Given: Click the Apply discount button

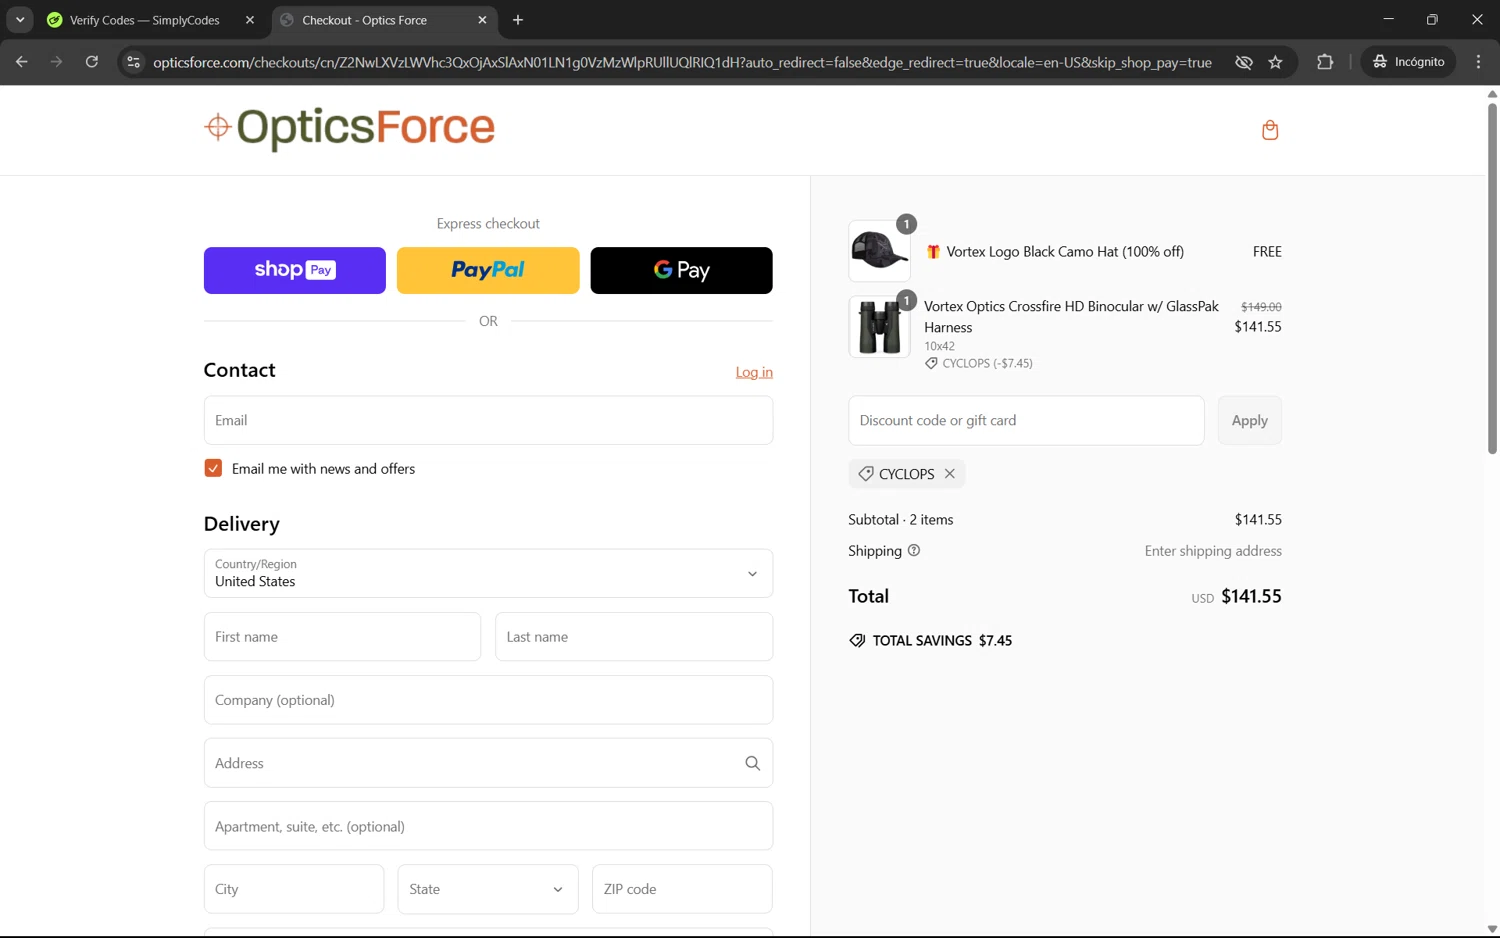Looking at the screenshot, I should (x=1249, y=421).
